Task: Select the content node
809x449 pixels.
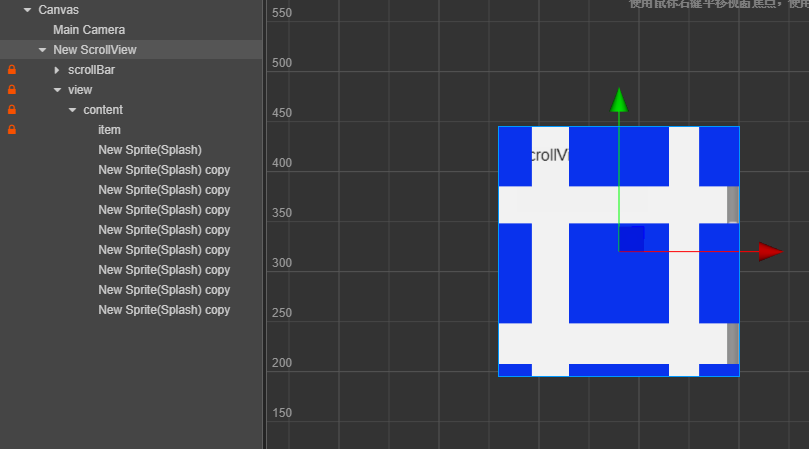Action: coord(103,110)
